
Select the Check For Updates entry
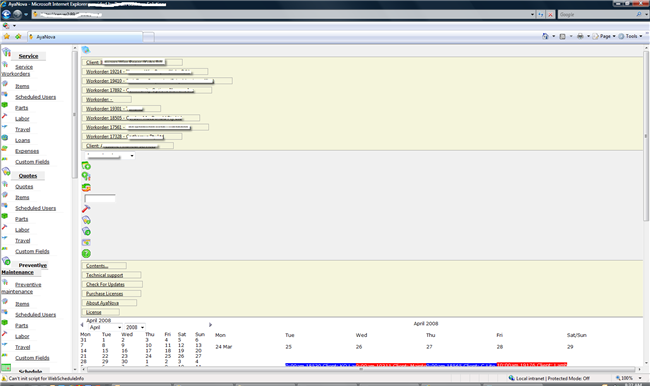112,284
